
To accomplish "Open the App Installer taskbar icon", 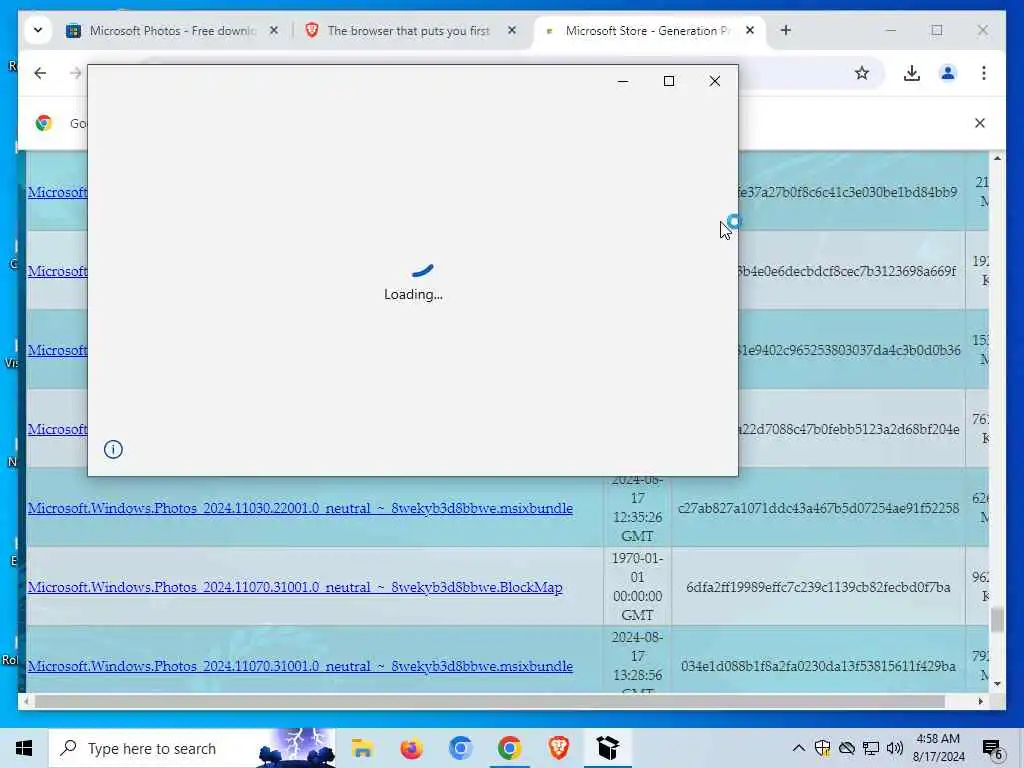I will [x=608, y=748].
